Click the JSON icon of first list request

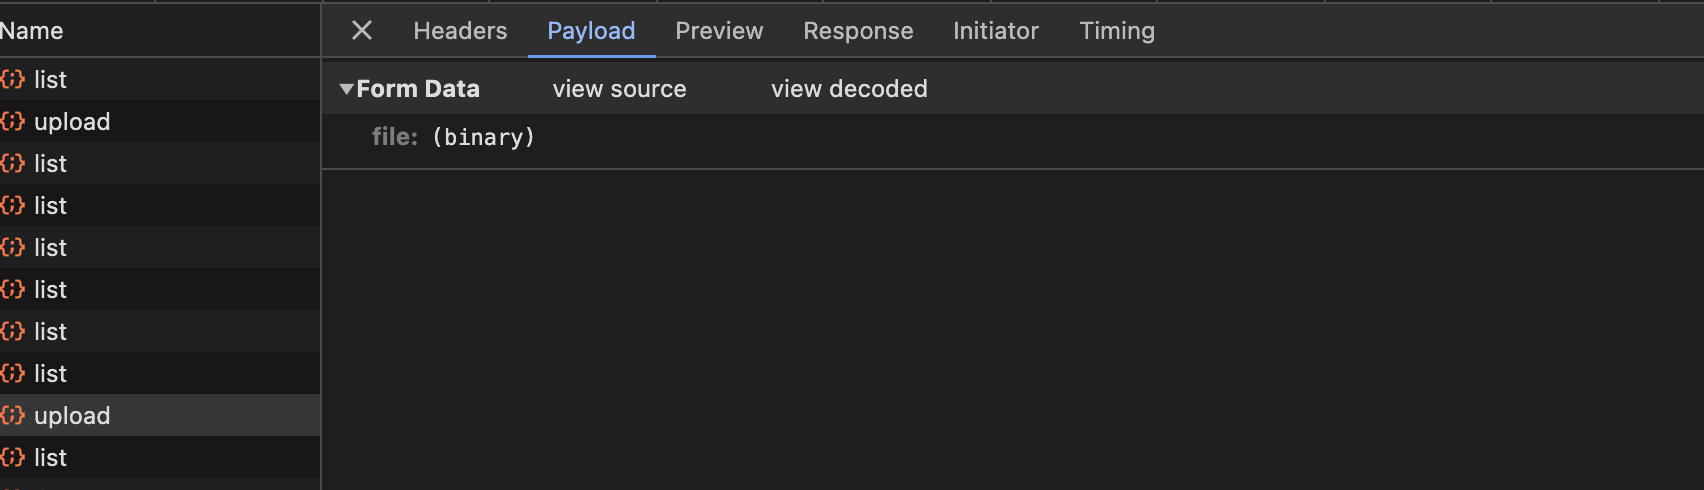(13, 79)
